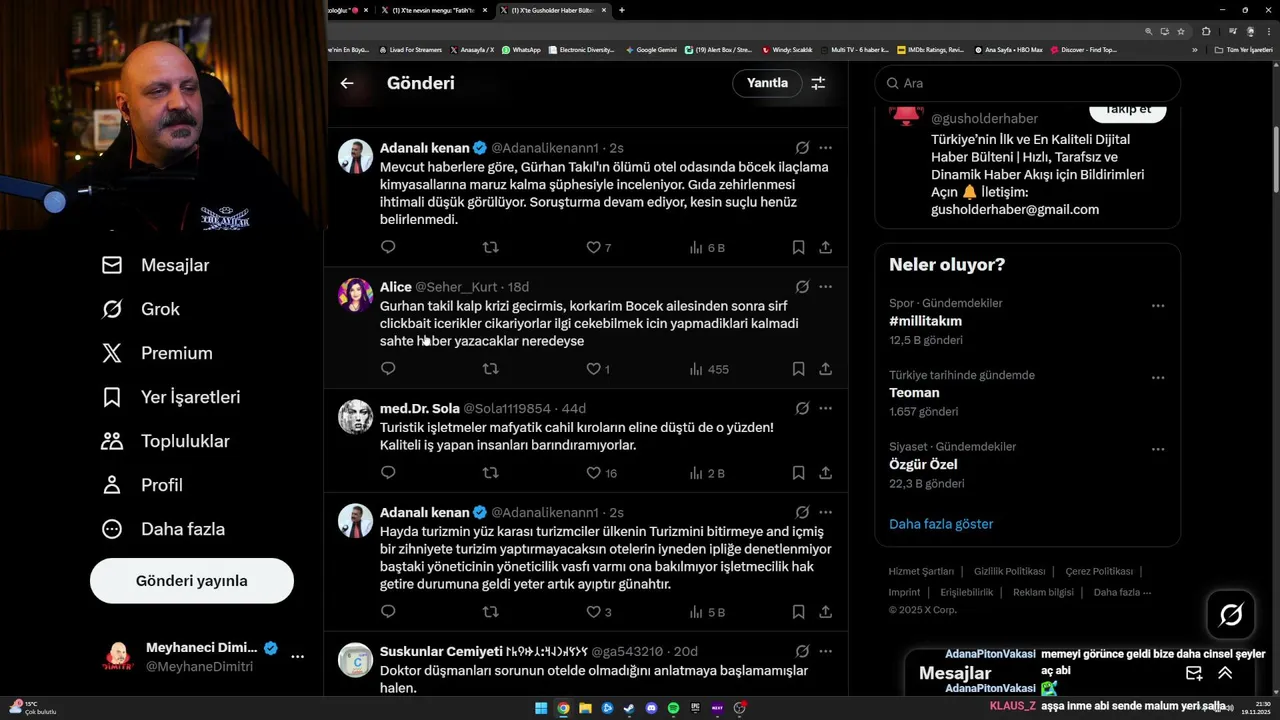Image resolution: width=1280 pixels, height=720 pixels.
Task: Open Yer İşaretleri in the sidebar
Action: coord(172,397)
